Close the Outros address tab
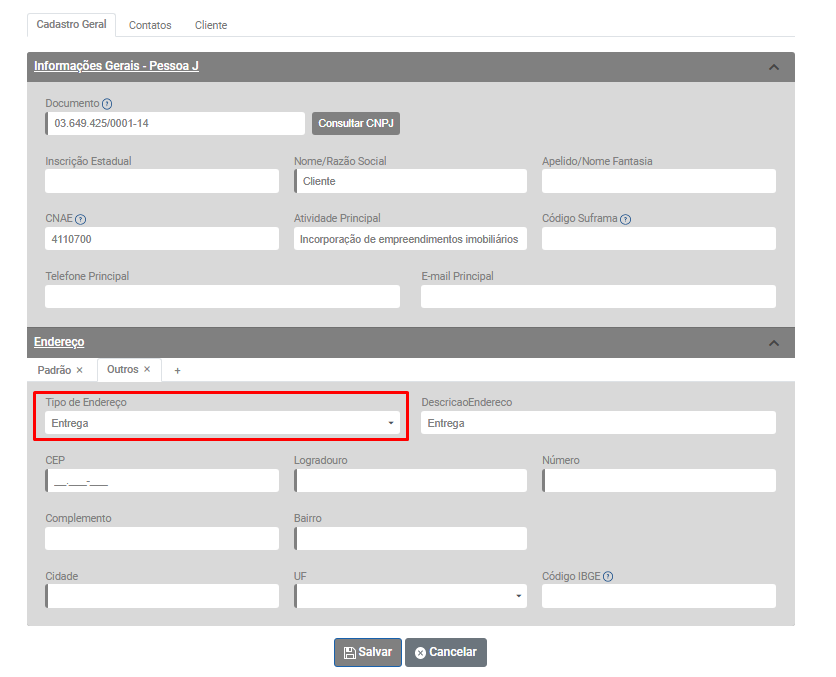 tap(147, 369)
